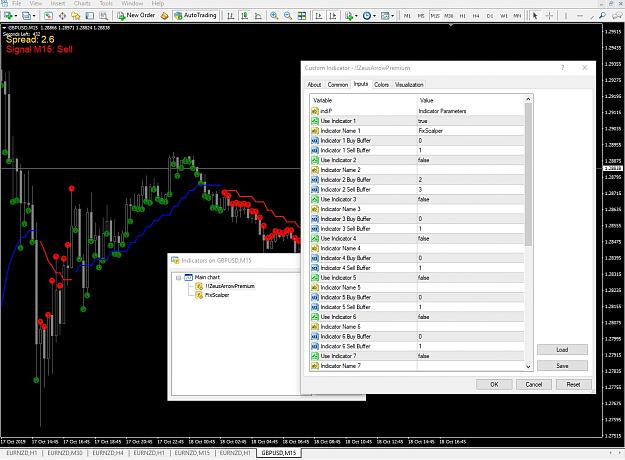Switch to D1 timeframe
This screenshot has height=460, width=625.
pos(490,16)
